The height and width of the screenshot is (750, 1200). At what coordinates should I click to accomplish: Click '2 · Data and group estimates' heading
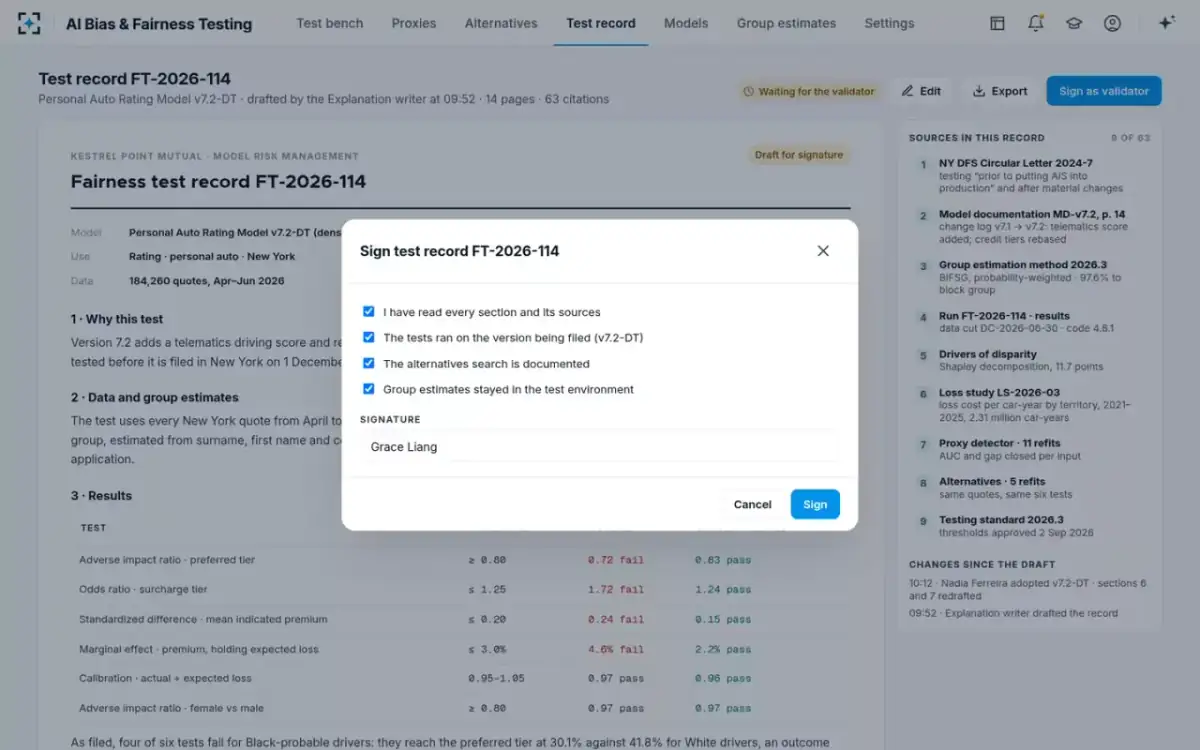point(154,397)
